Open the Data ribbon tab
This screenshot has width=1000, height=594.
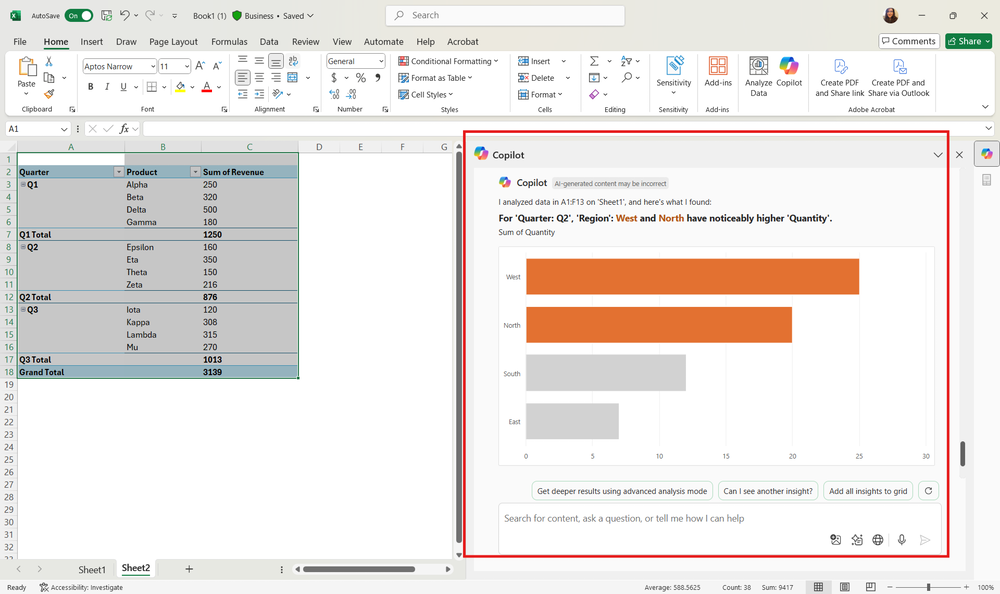(268, 41)
